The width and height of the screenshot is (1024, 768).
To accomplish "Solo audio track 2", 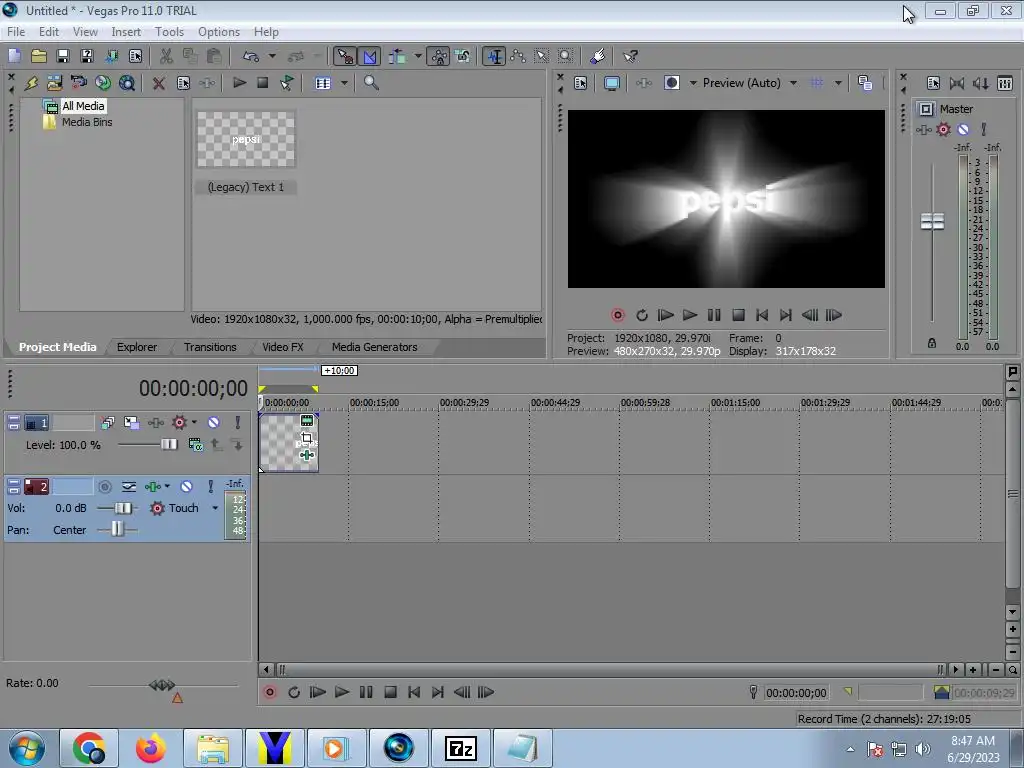I will [x=210, y=487].
